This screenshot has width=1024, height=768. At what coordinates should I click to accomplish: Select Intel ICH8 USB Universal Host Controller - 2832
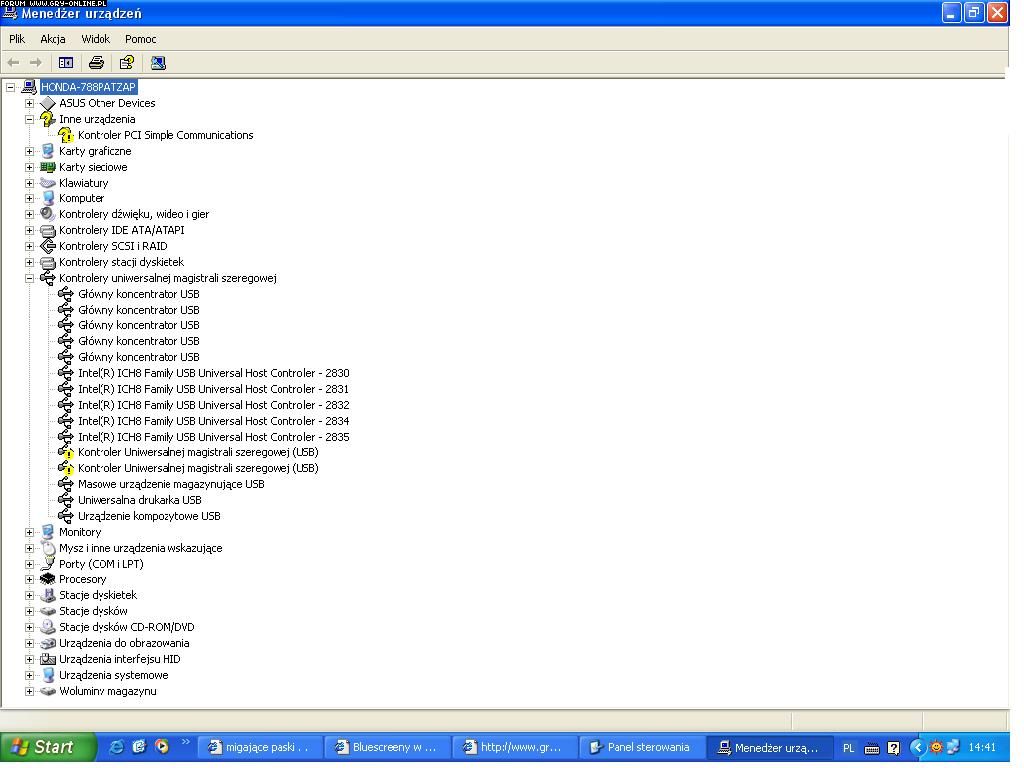[214, 405]
